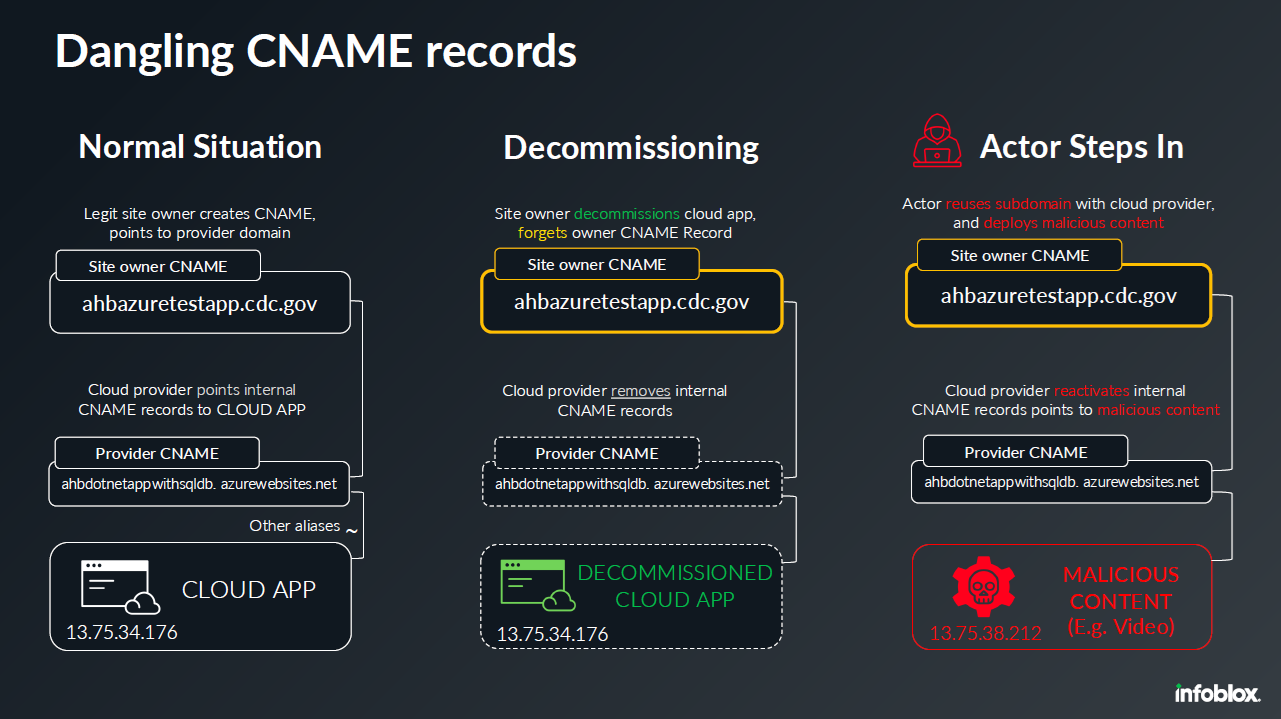Expand the red MALICIOUS CONTENT container
1281x719 pixels.
point(1061,595)
